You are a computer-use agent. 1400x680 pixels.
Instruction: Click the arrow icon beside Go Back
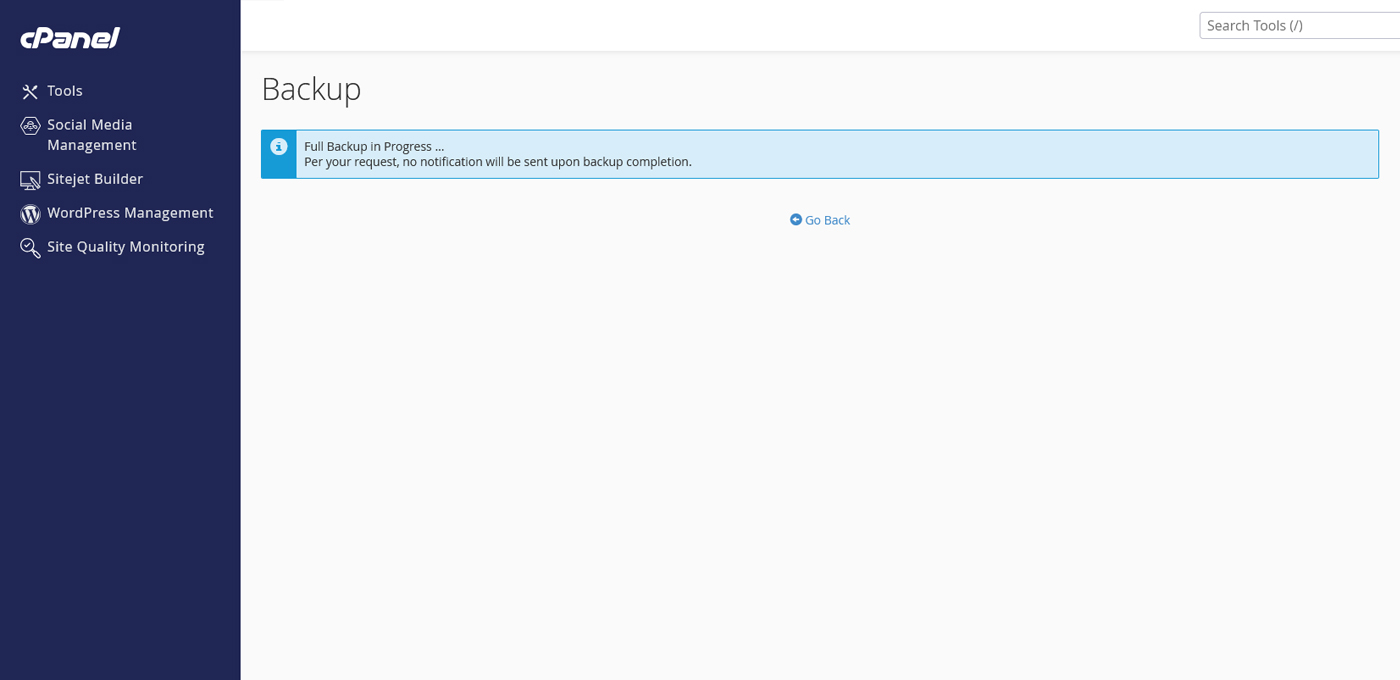click(796, 220)
